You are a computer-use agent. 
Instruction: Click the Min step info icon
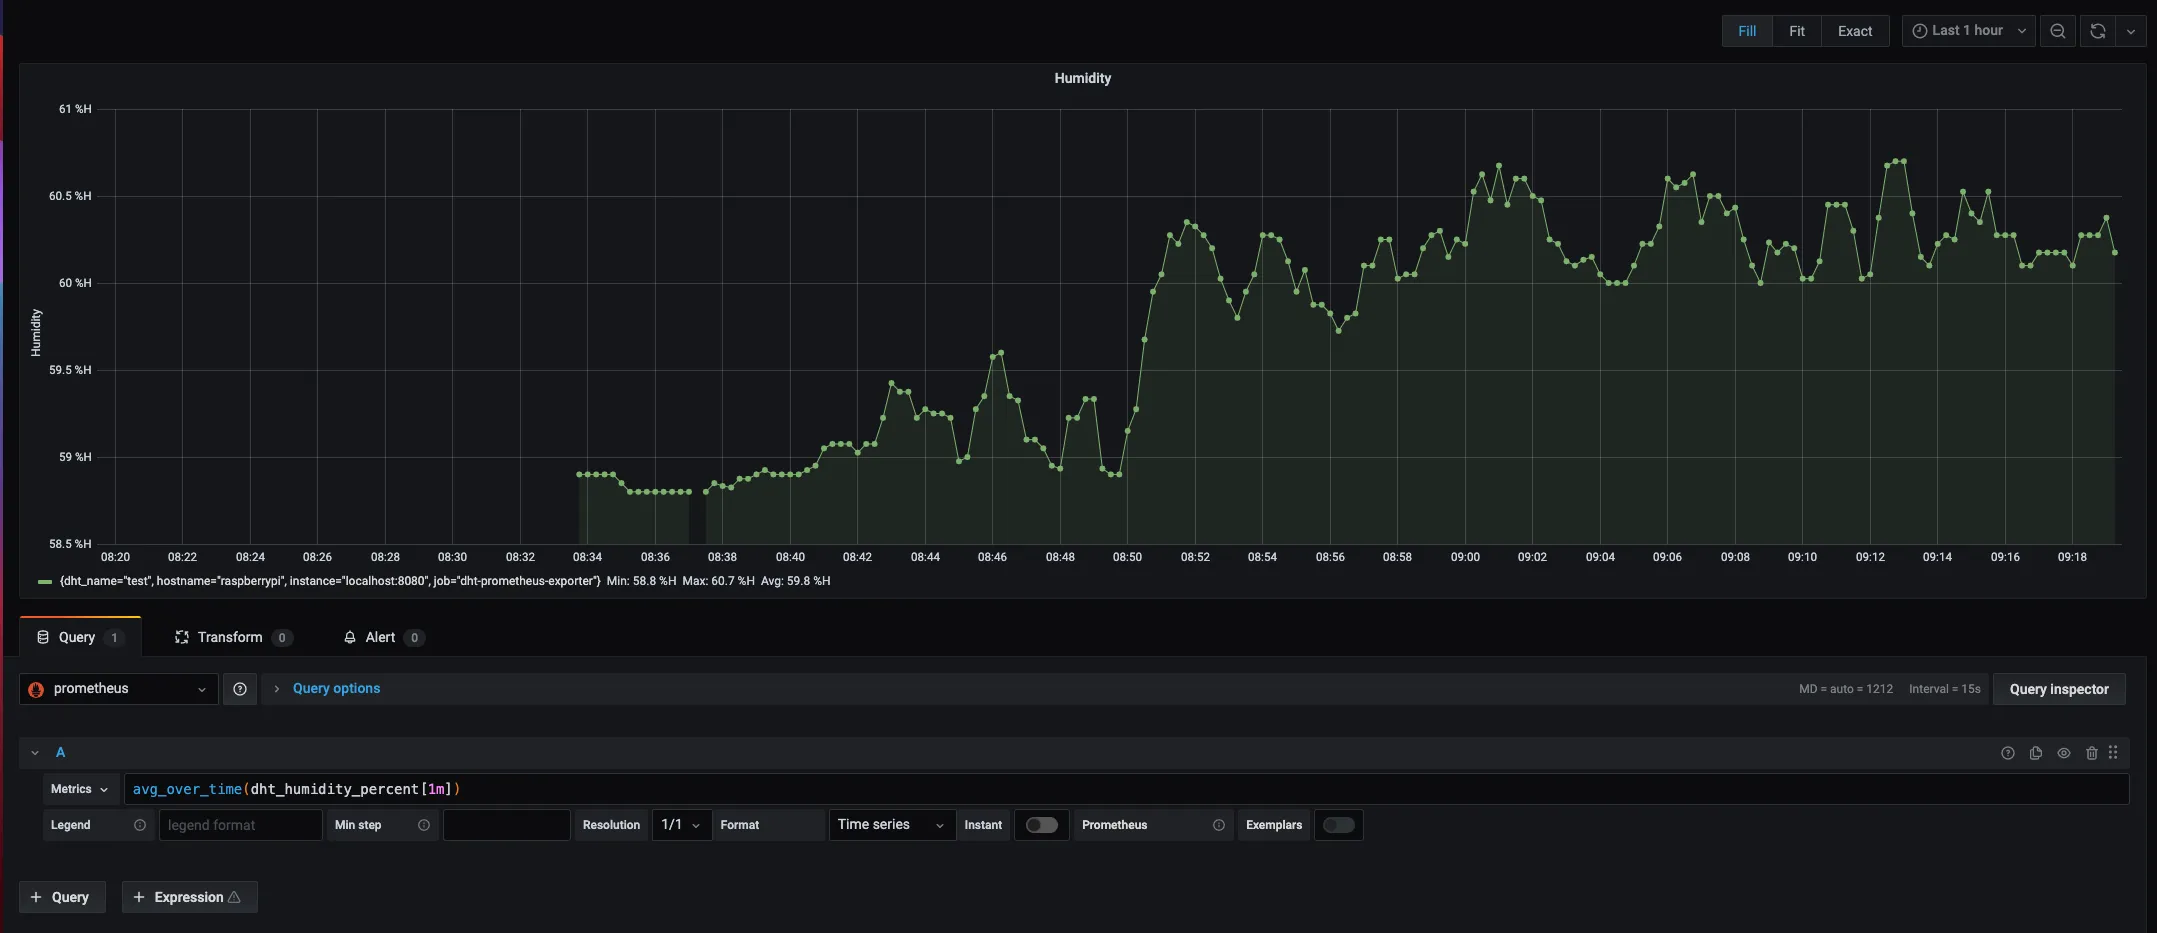(x=424, y=825)
